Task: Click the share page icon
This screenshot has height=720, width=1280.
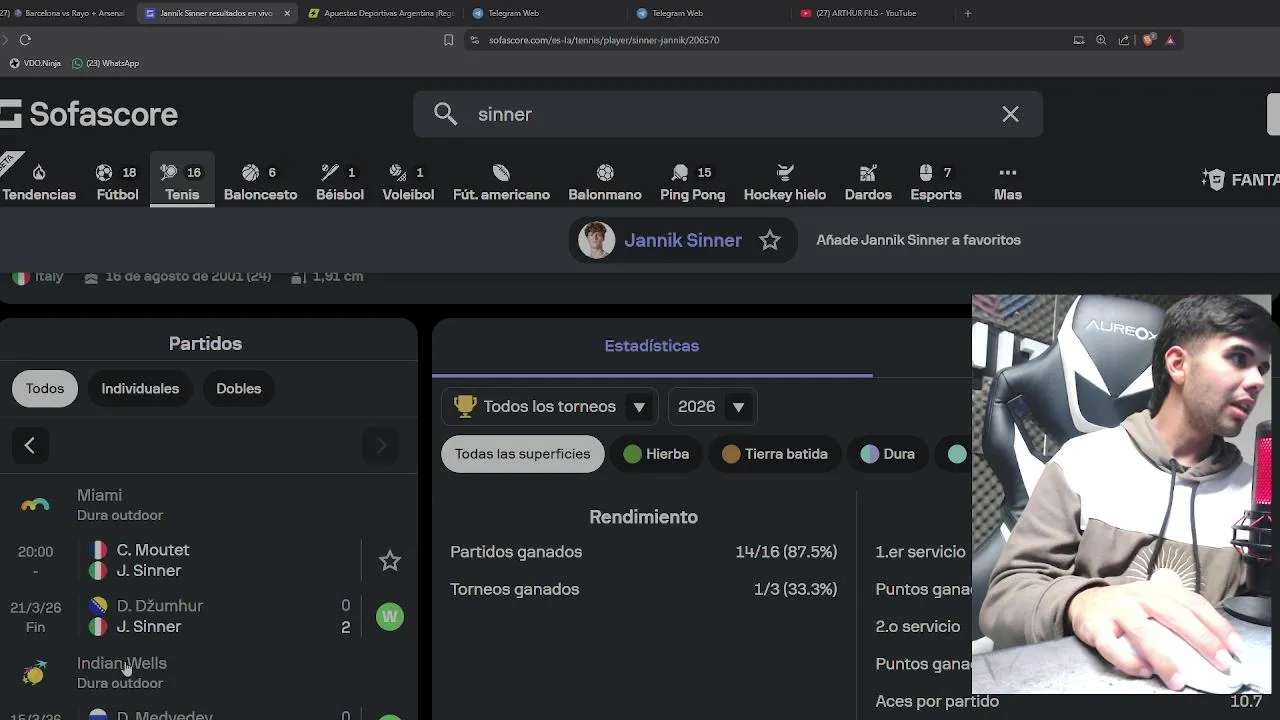Action: click(x=1124, y=40)
